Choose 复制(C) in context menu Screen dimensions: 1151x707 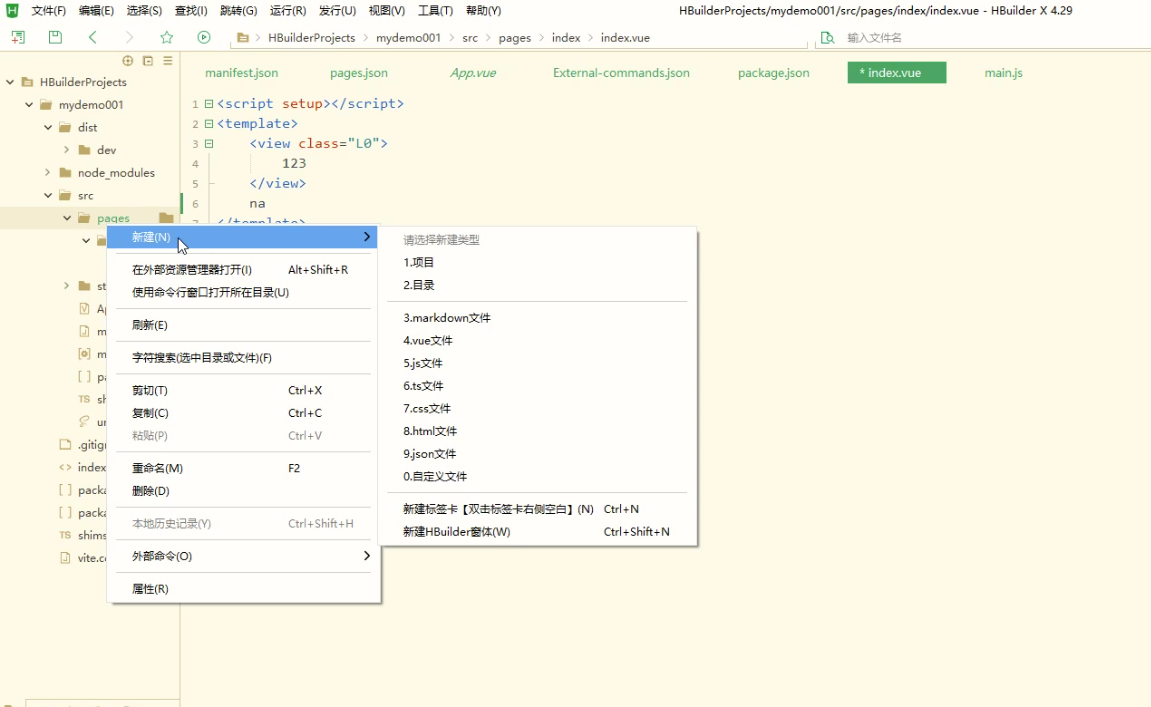click(244, 413)
